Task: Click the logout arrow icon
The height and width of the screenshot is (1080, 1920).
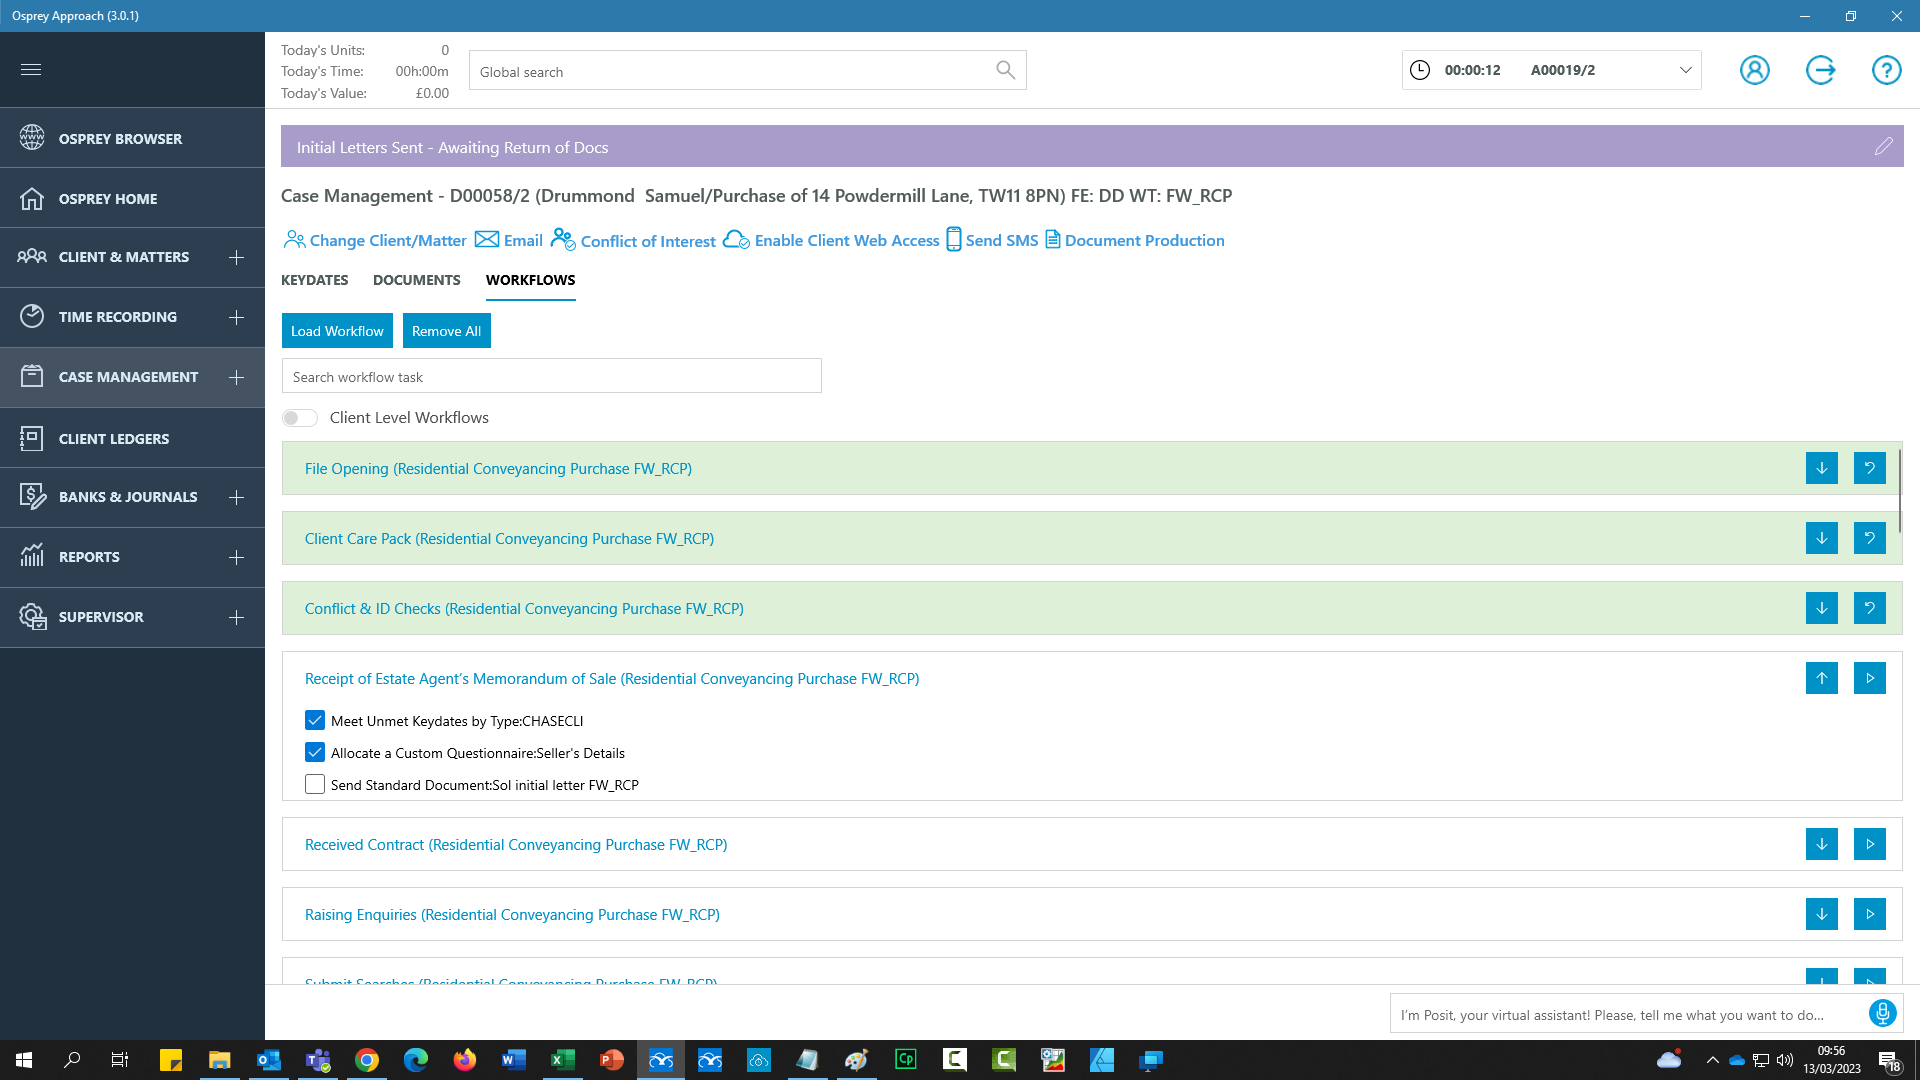Action: 1820,70
